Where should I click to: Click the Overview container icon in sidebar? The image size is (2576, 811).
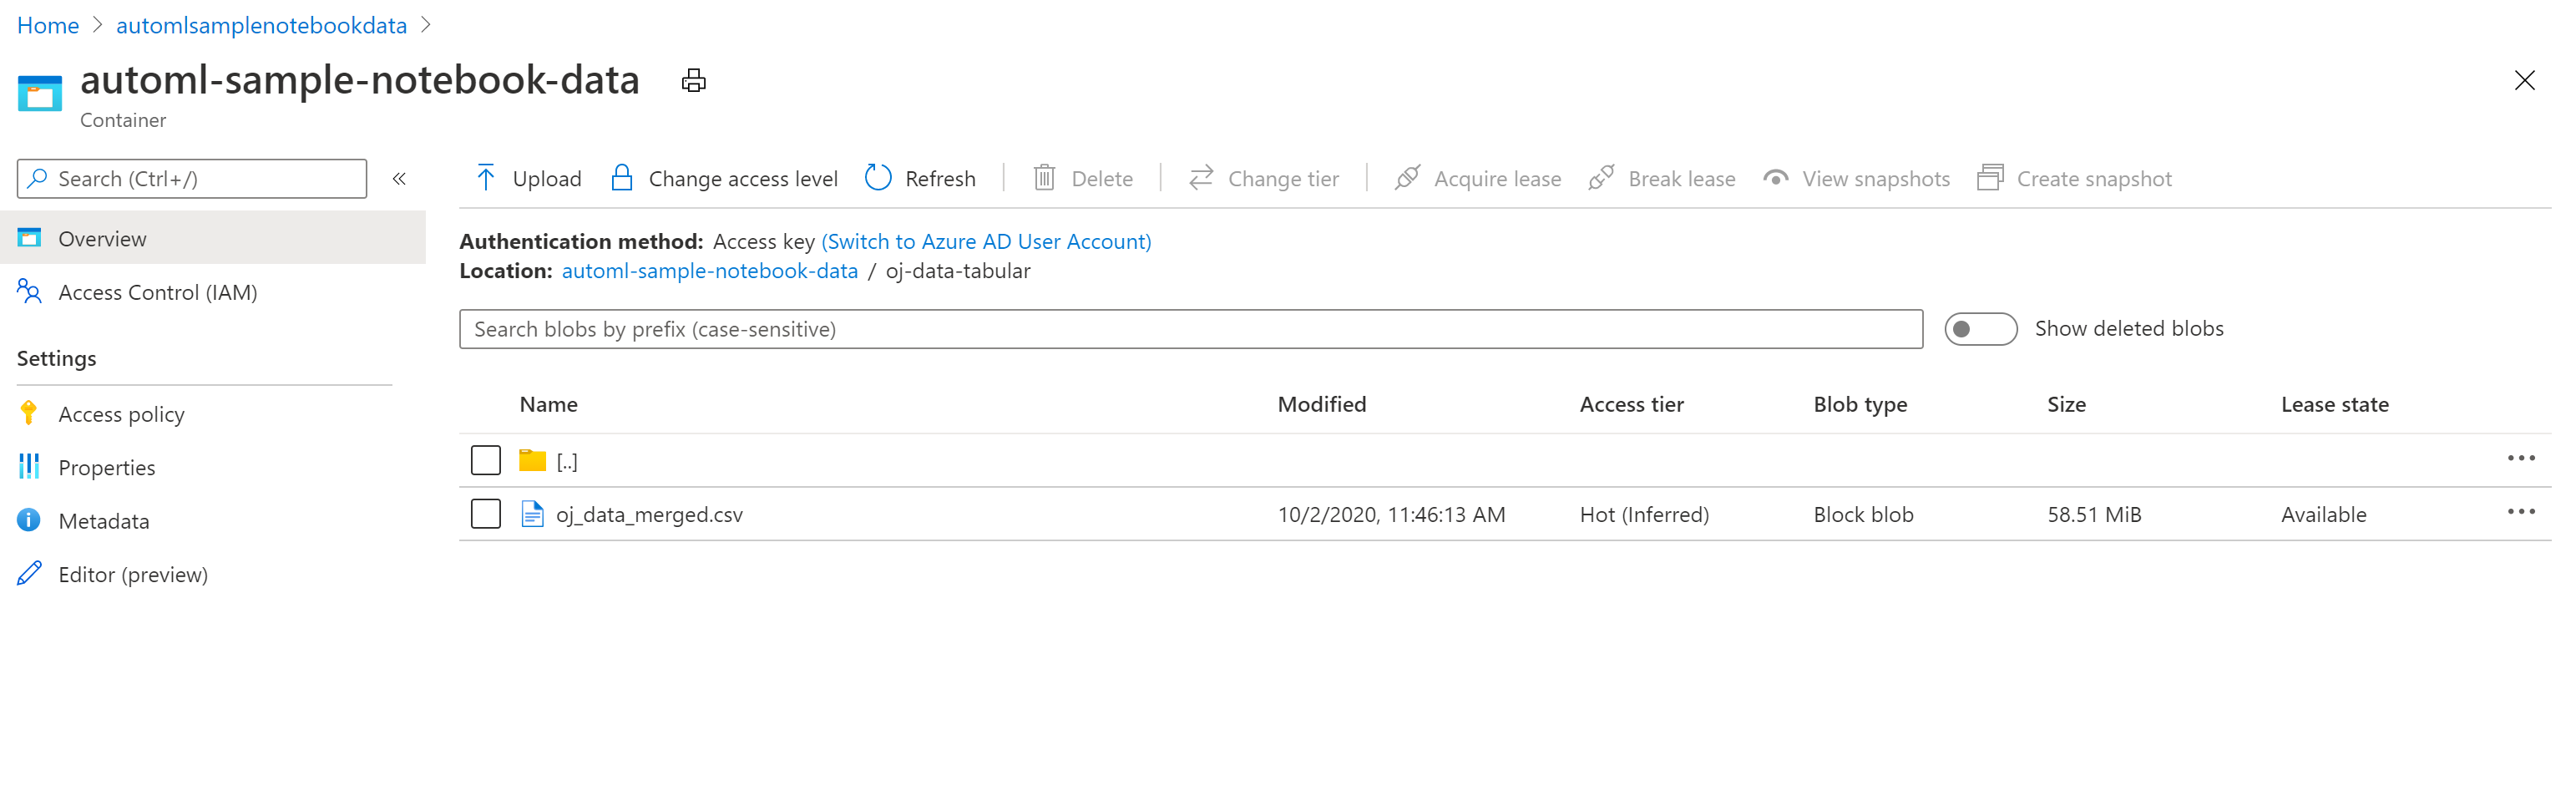29,237
